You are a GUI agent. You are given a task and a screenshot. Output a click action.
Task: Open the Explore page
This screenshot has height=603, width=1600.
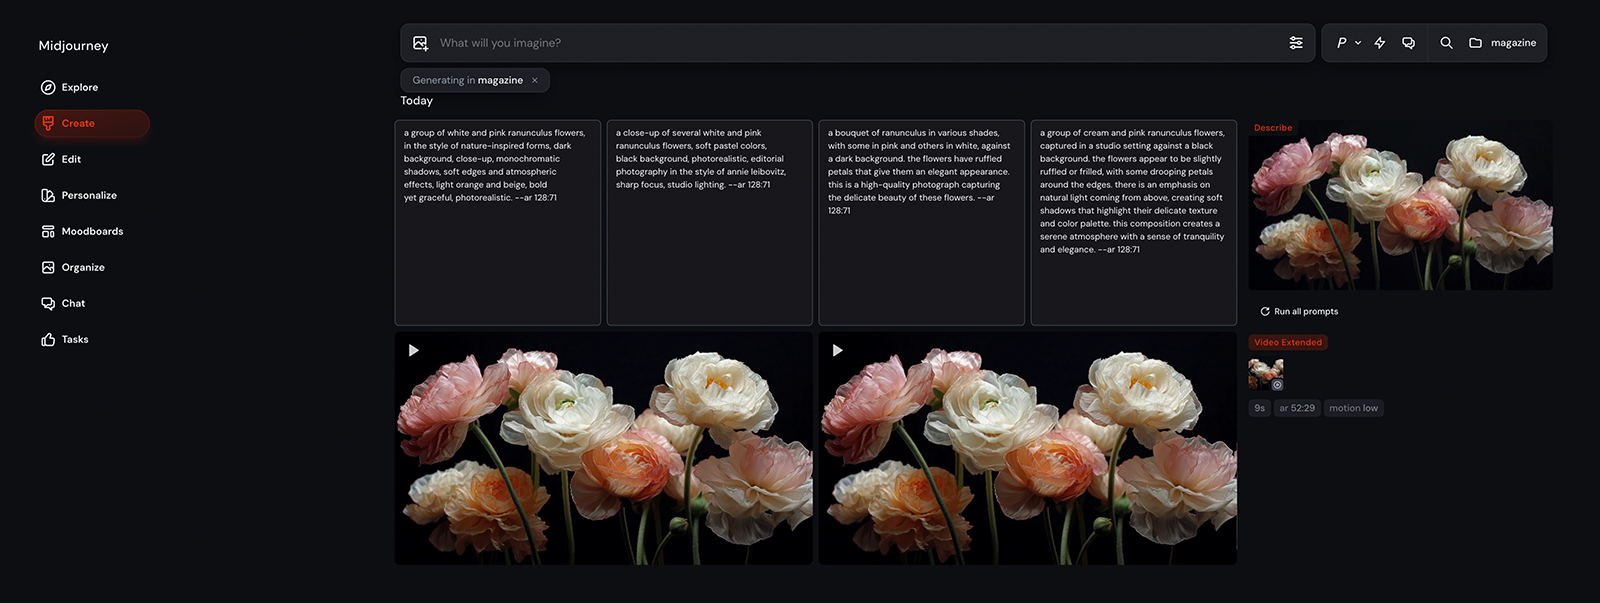coord(79,87)
